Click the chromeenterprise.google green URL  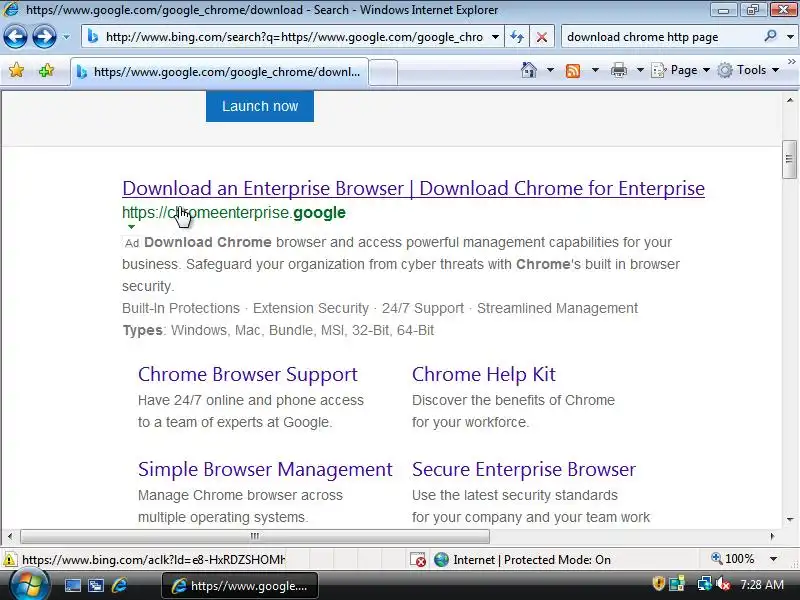point(234,212)
